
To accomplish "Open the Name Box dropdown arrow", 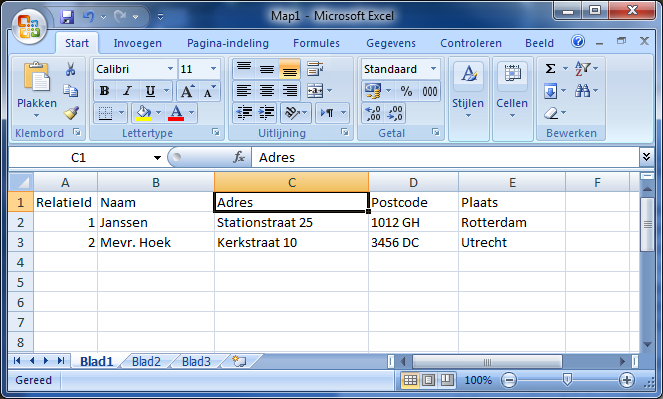I will (x=157, y=158).
